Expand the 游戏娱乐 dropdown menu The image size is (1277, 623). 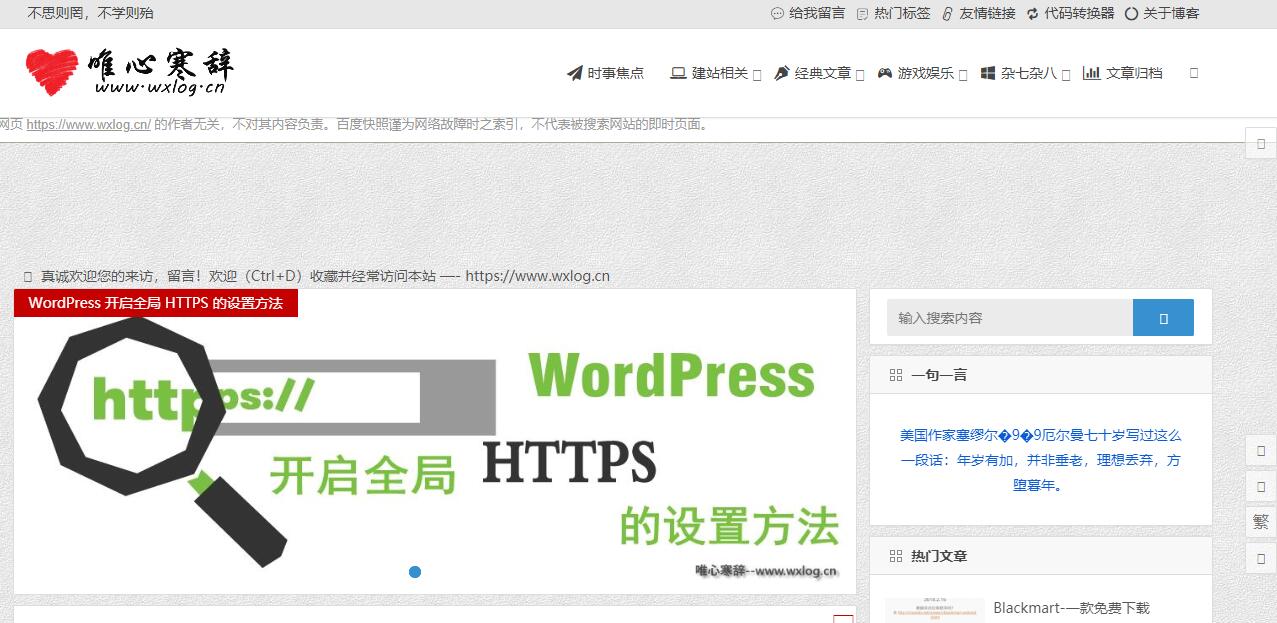tap(922, 73)
